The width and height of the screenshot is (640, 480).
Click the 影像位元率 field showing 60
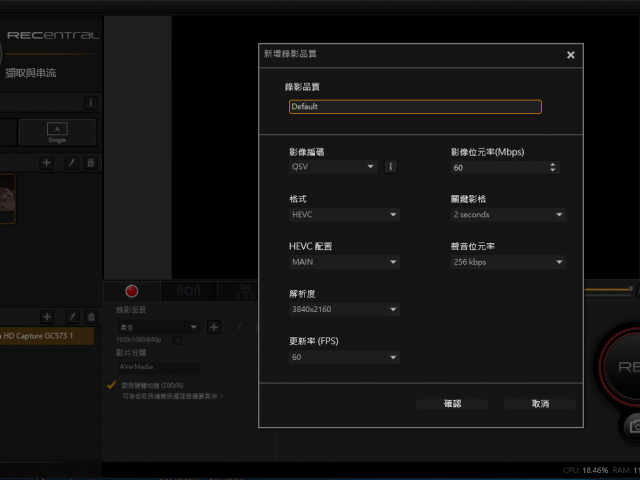point(505,167)
